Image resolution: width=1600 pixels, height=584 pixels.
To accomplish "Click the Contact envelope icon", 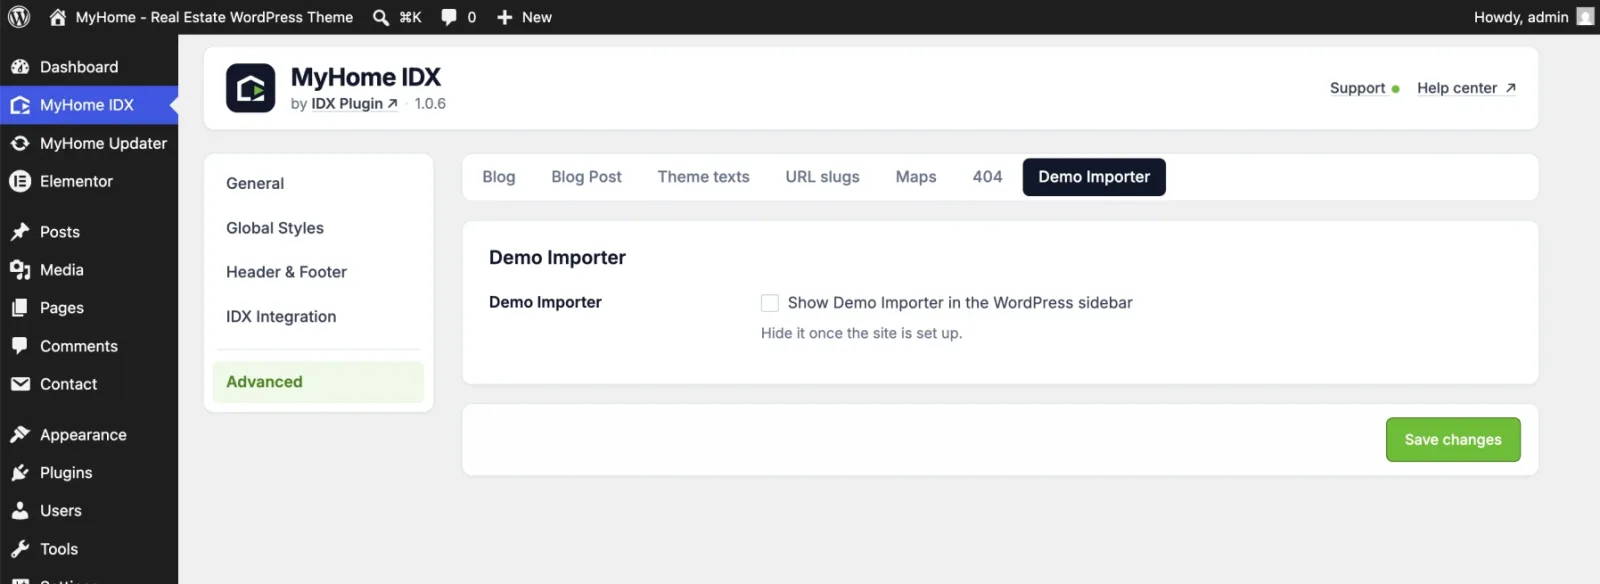I will pos(20,384).
